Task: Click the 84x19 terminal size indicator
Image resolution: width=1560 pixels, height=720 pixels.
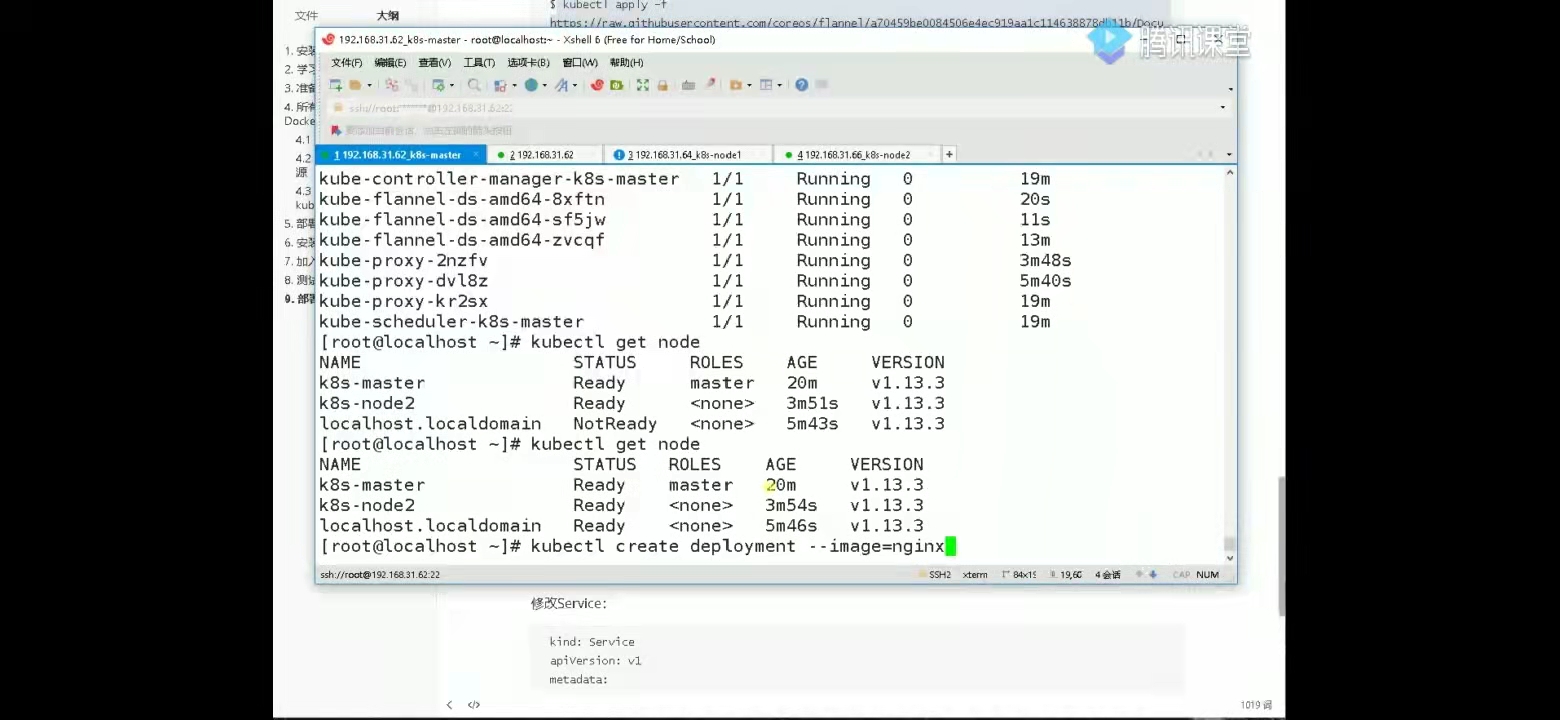Action: [x=1019, y=575]
